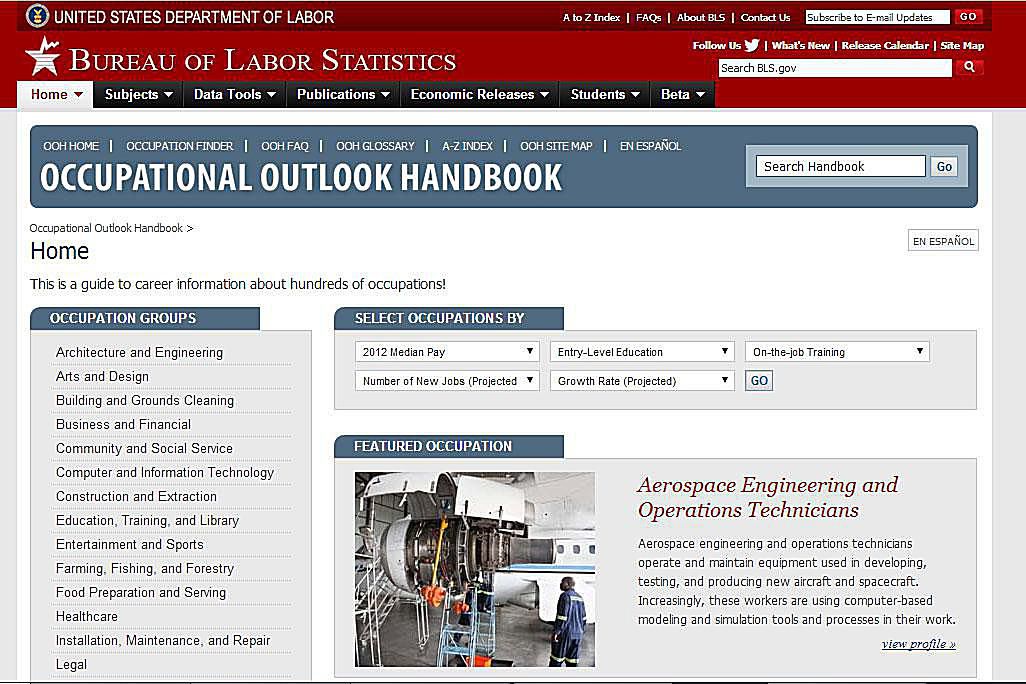Open the FAQs link in header
The image size is (1026, 684).
(x=648, y=18)
